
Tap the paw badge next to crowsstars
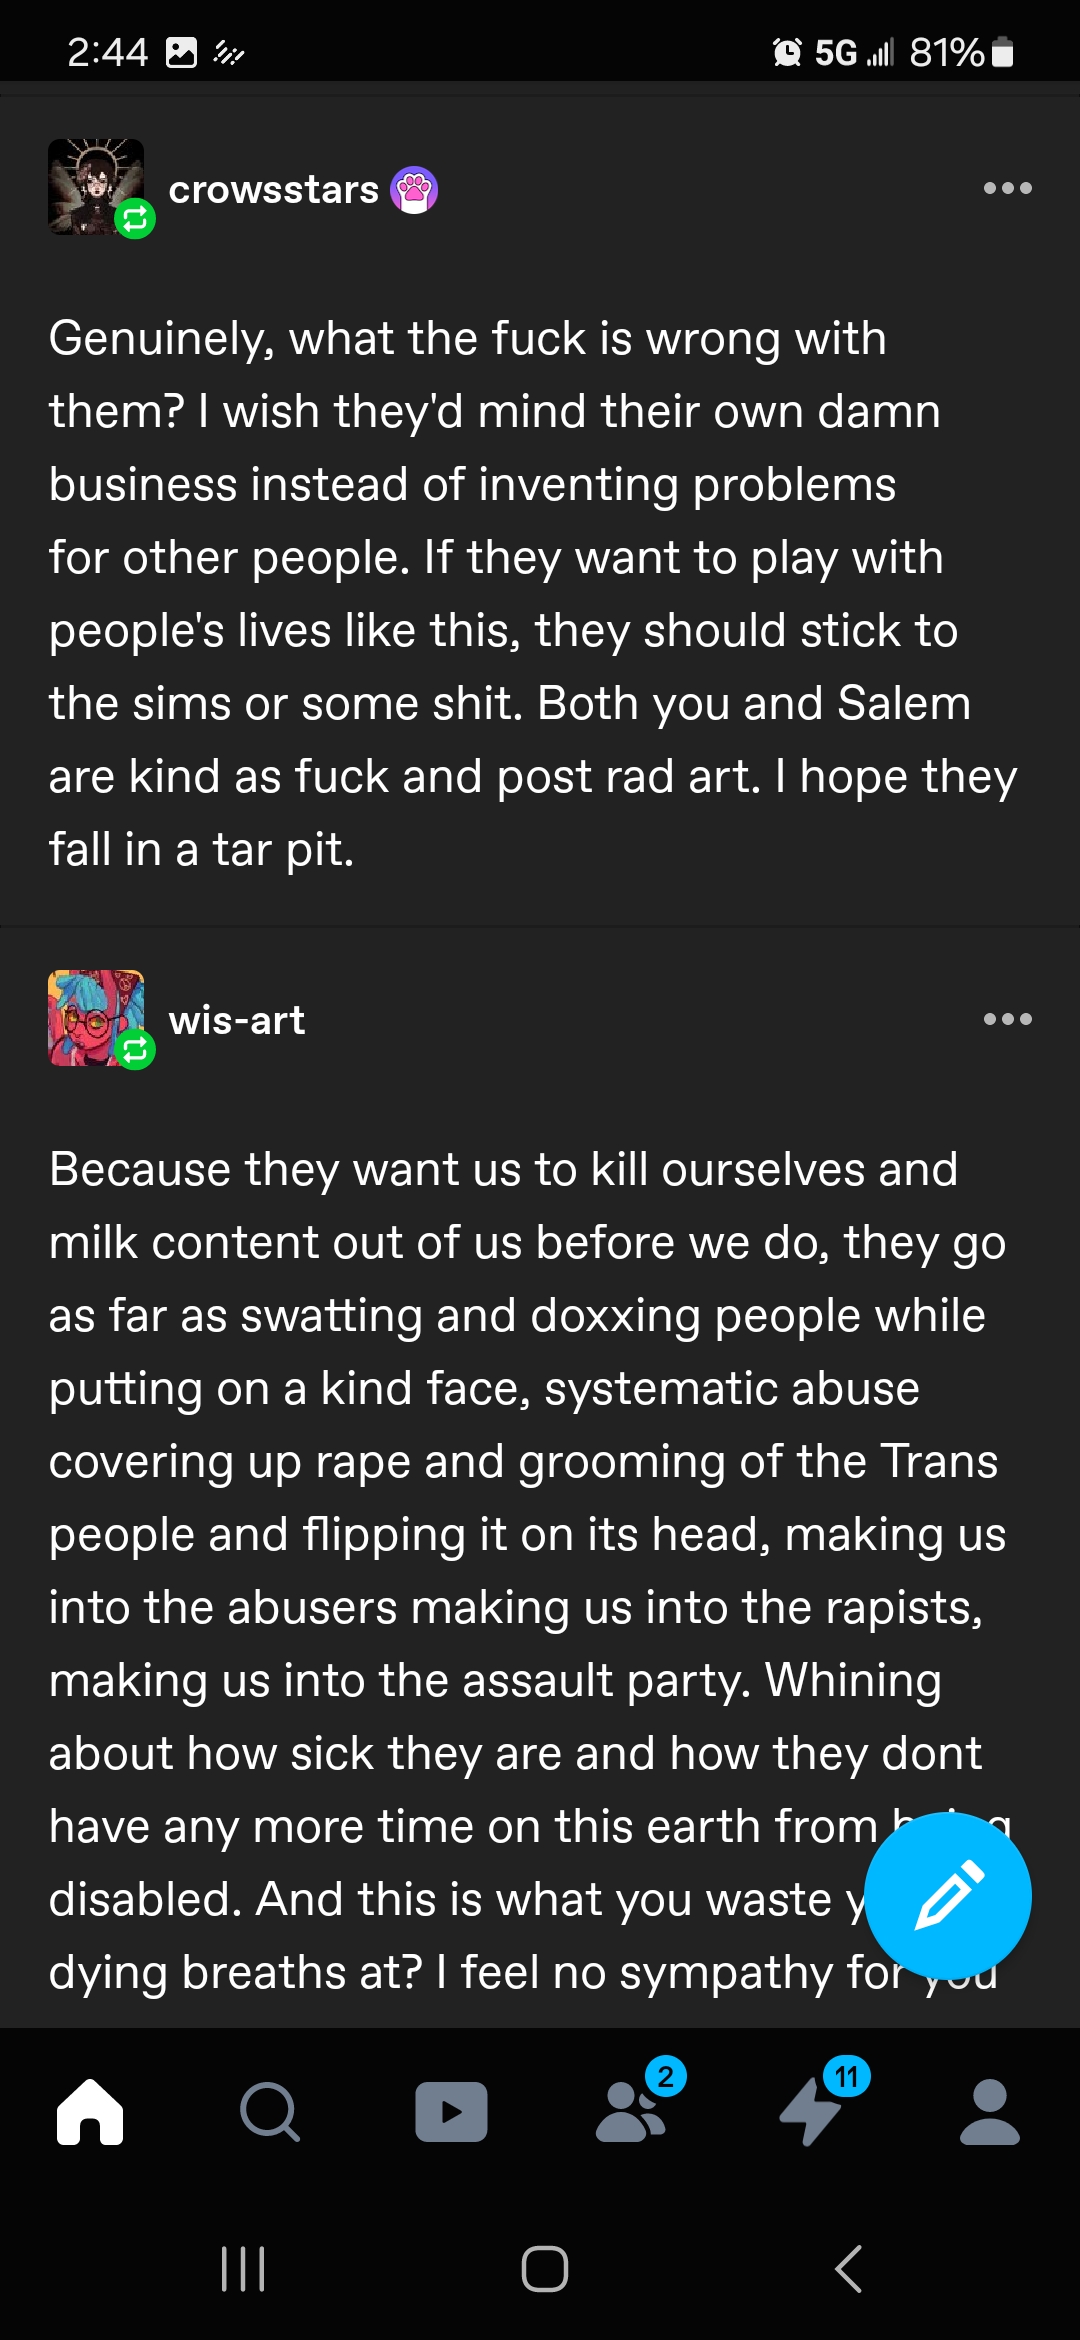tap(414, 190)
